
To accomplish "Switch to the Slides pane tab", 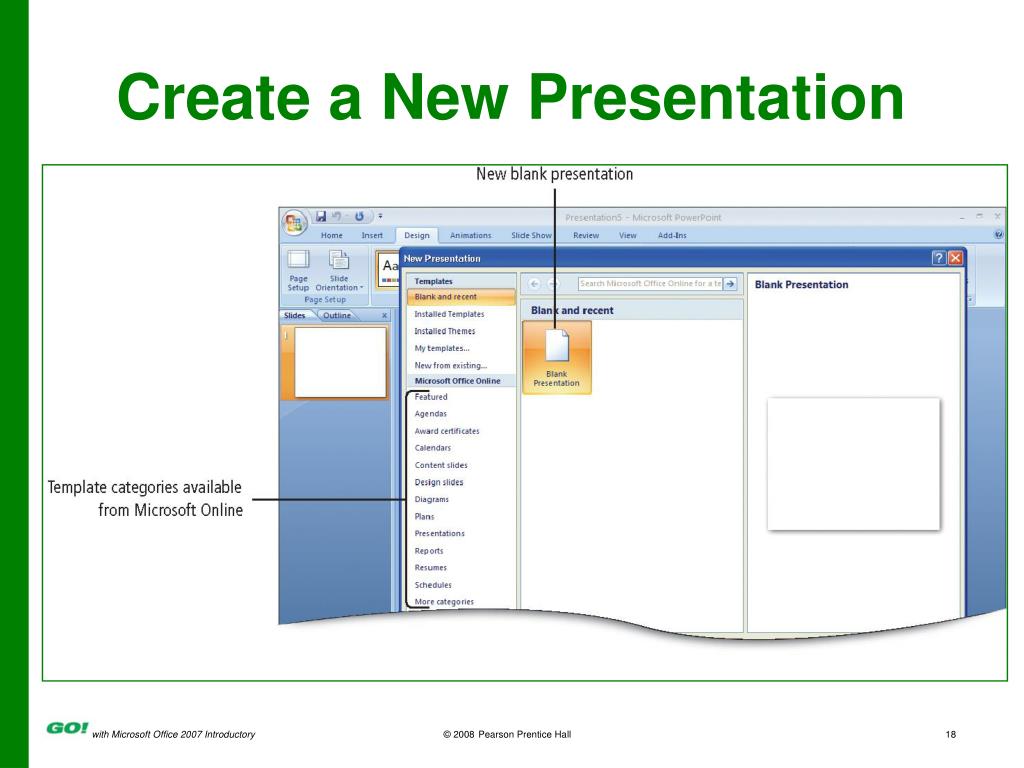I will (295, 315).
